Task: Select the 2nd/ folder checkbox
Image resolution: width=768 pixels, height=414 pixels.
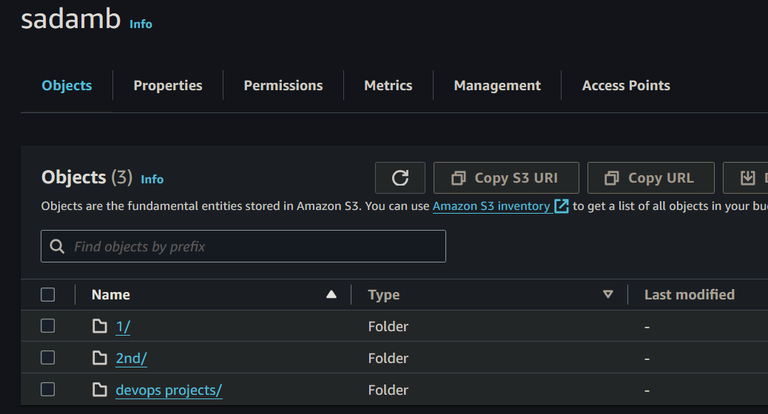Action: click(x=48, y=358)
